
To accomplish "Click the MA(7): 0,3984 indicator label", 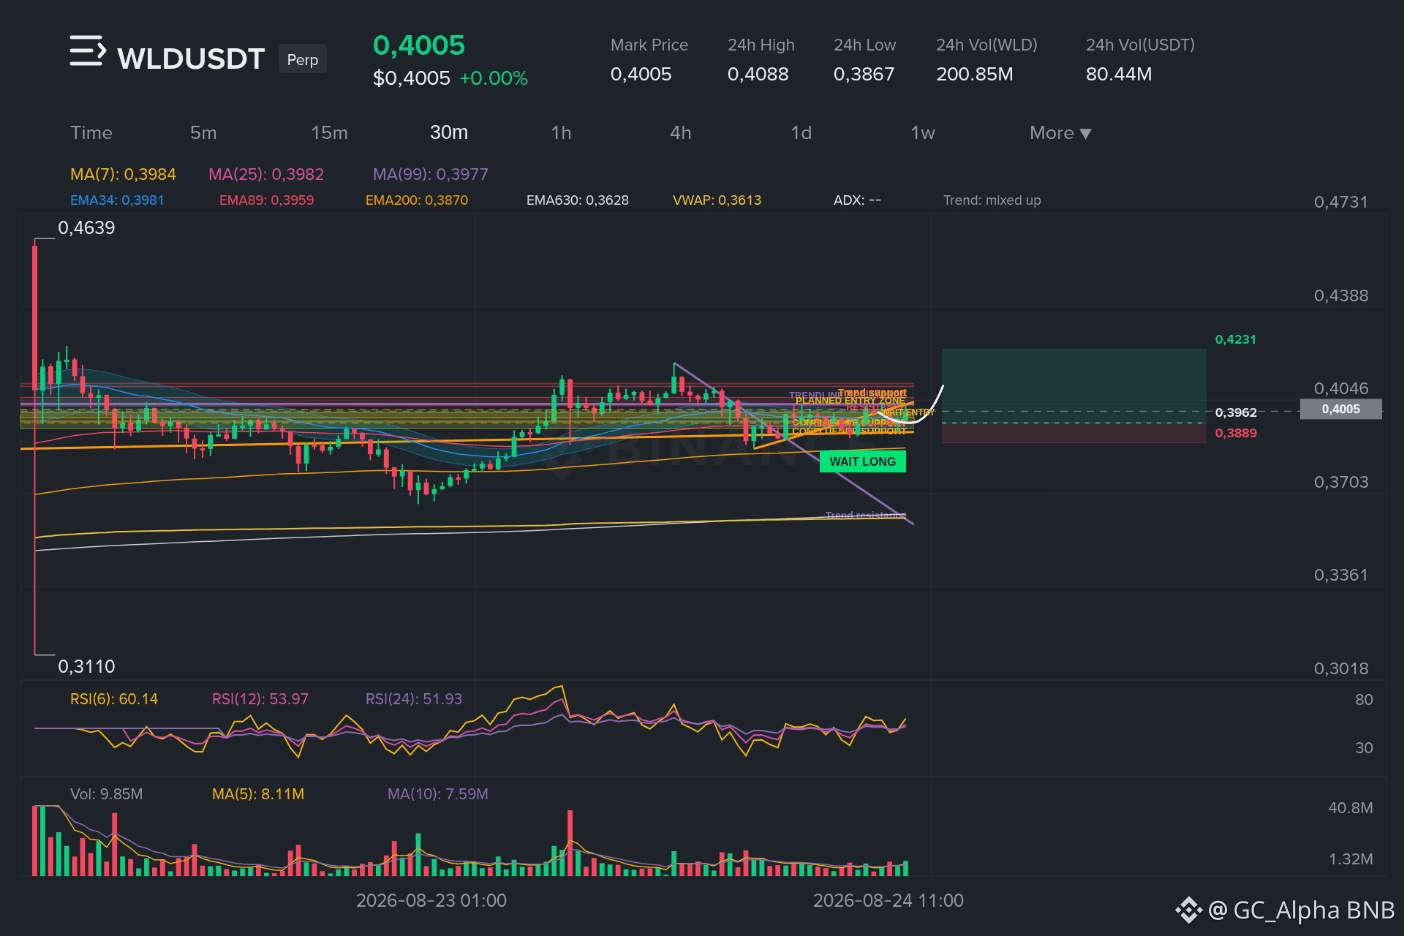I will 123,174.
